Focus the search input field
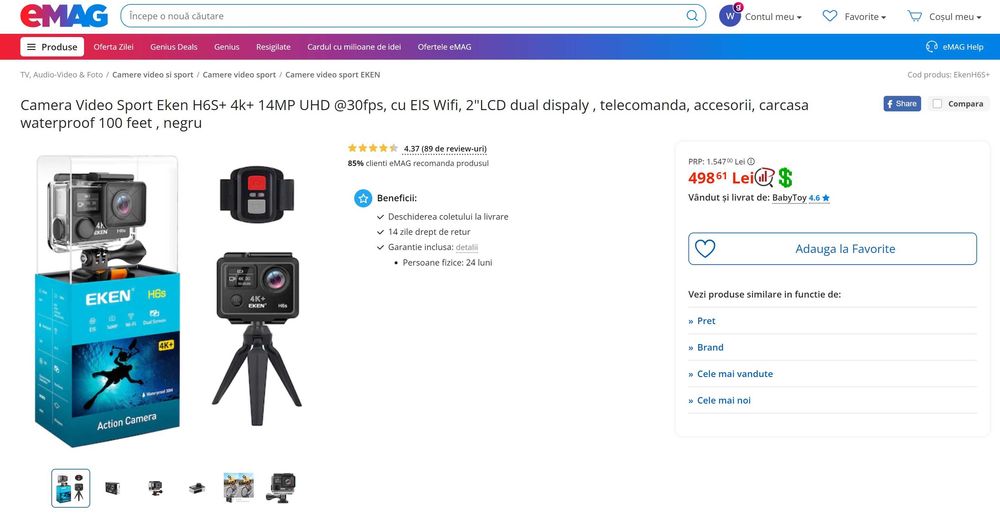The image size is (1000, 524). pos(400,16)
